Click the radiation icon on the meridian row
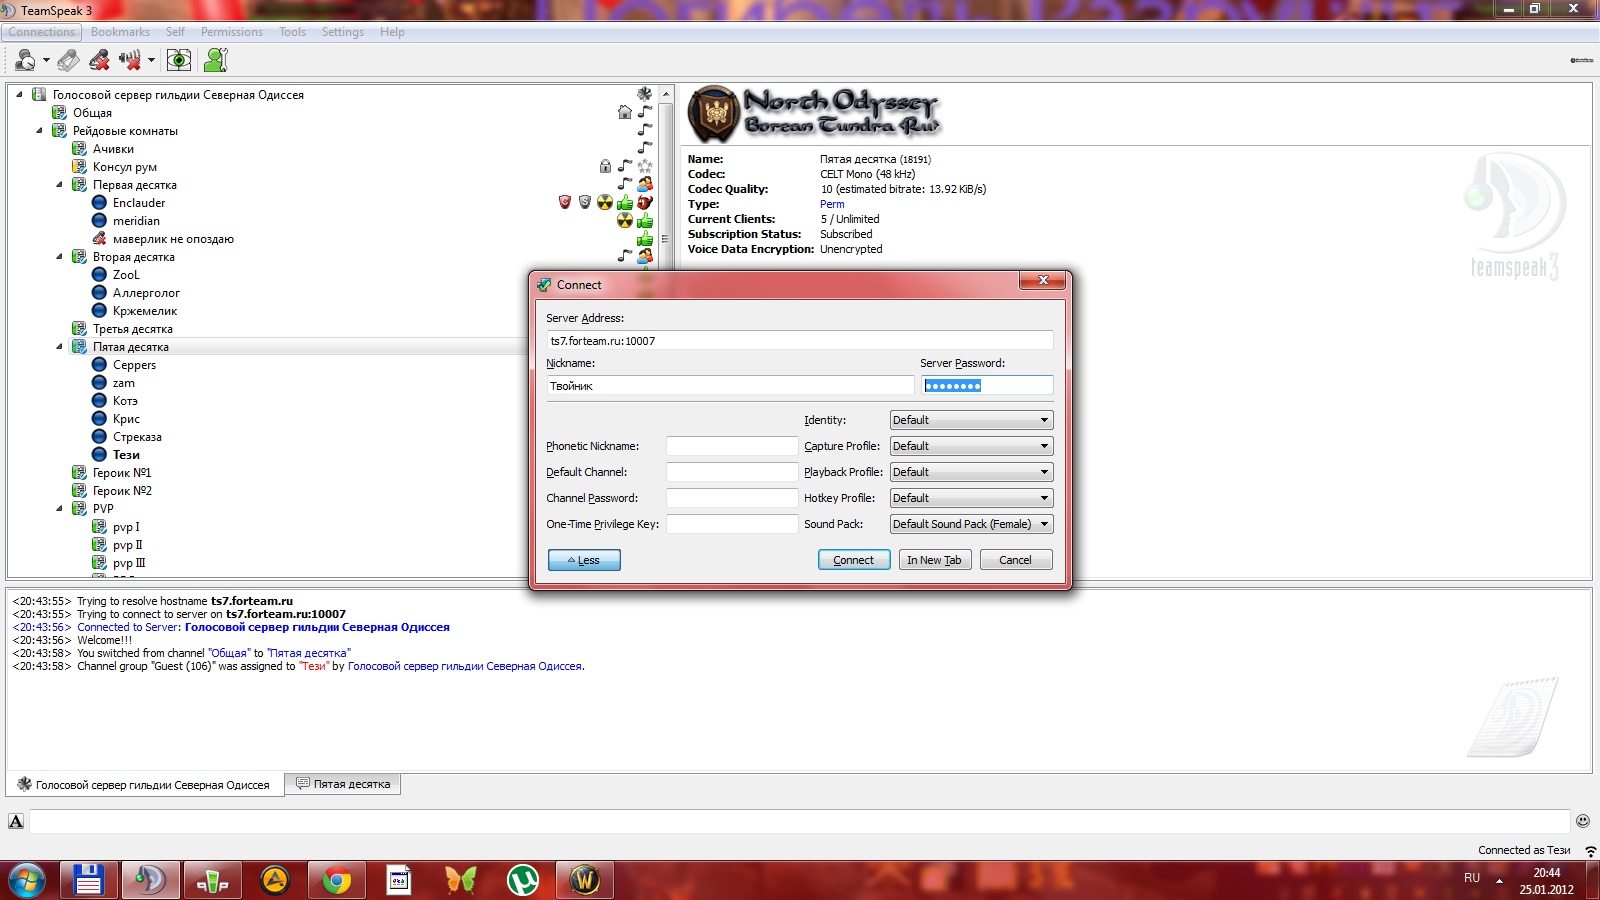 click(x=625, y=220)
